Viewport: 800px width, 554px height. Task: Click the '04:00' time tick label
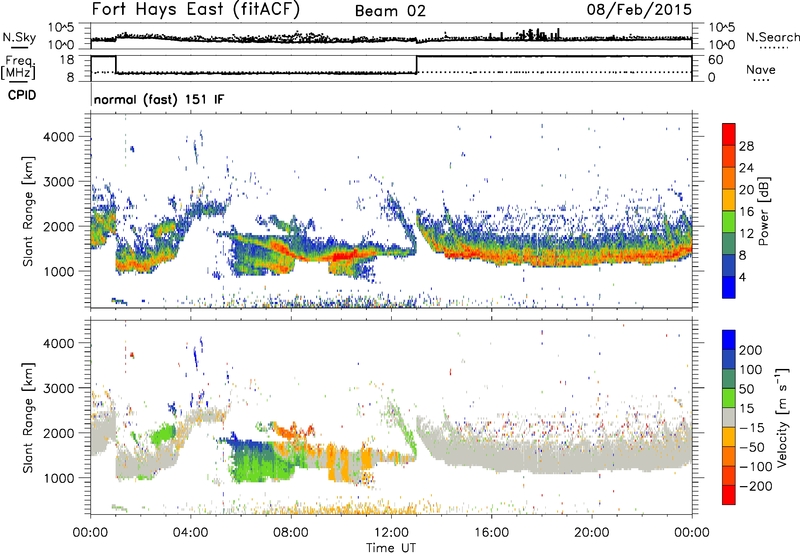point(190,533)
